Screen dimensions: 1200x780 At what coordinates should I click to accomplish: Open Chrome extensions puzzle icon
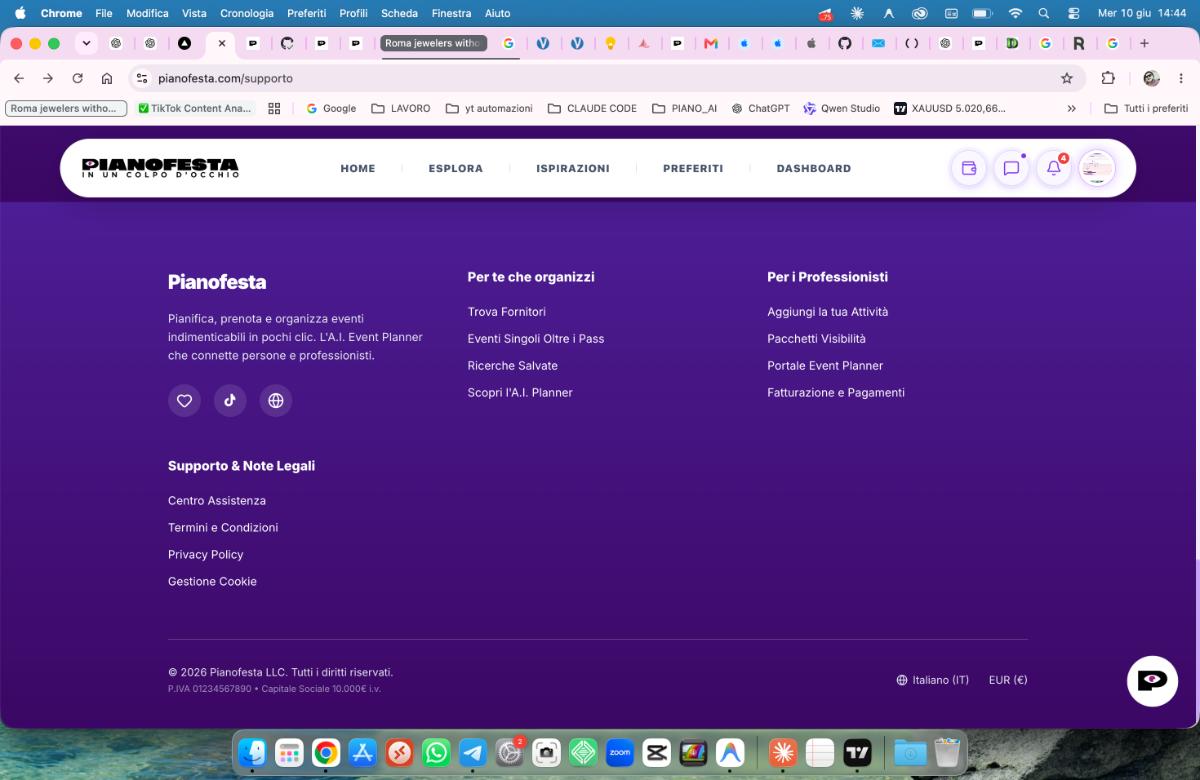[x=1108, y=78]
